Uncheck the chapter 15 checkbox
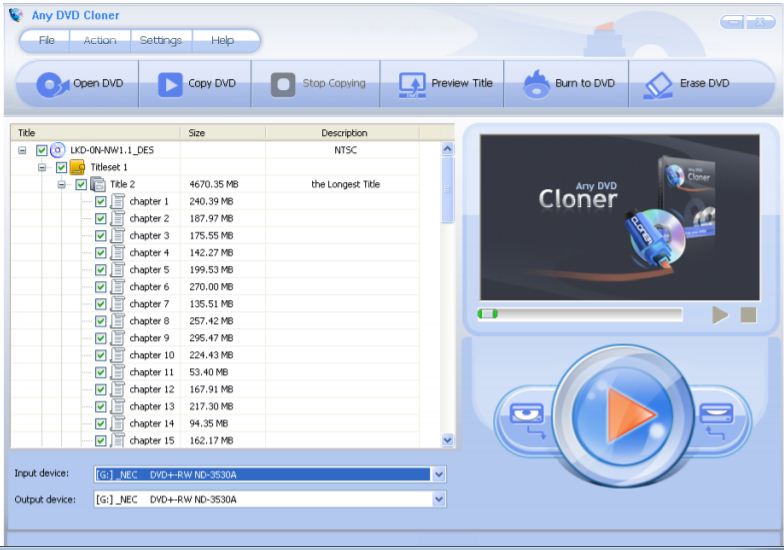This screenshot has height=550, width=784. tap(100, 440)
